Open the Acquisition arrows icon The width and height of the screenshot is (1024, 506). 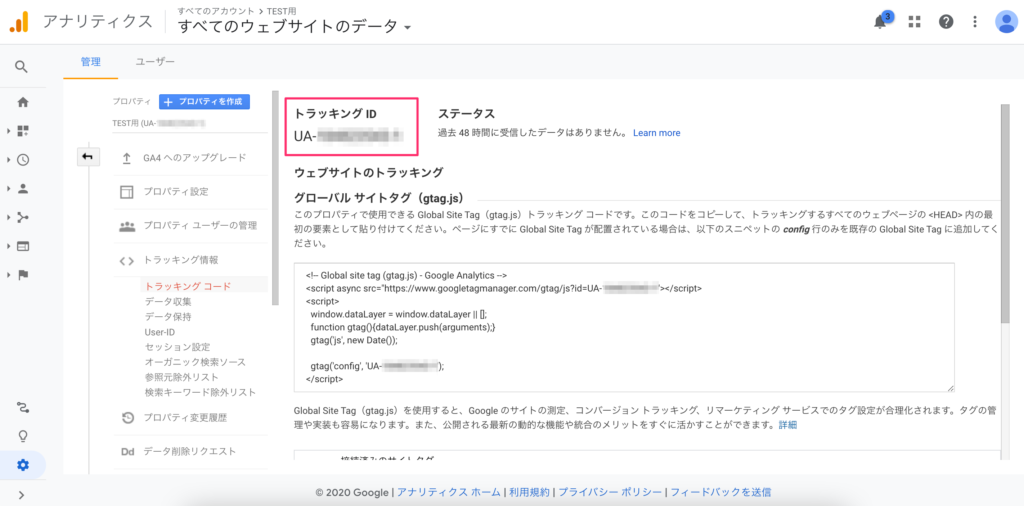coord(23,217)
